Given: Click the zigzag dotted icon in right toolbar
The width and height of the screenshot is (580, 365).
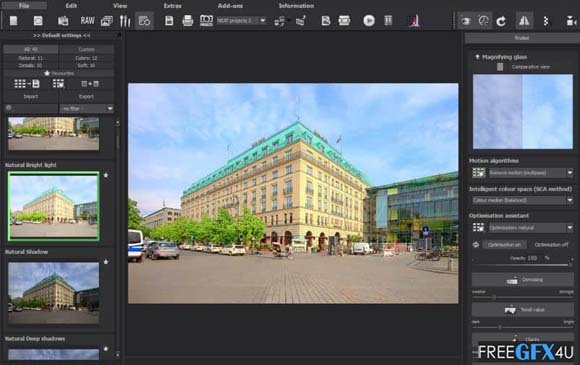Looking at the screenshot, I should pos(546,21).
